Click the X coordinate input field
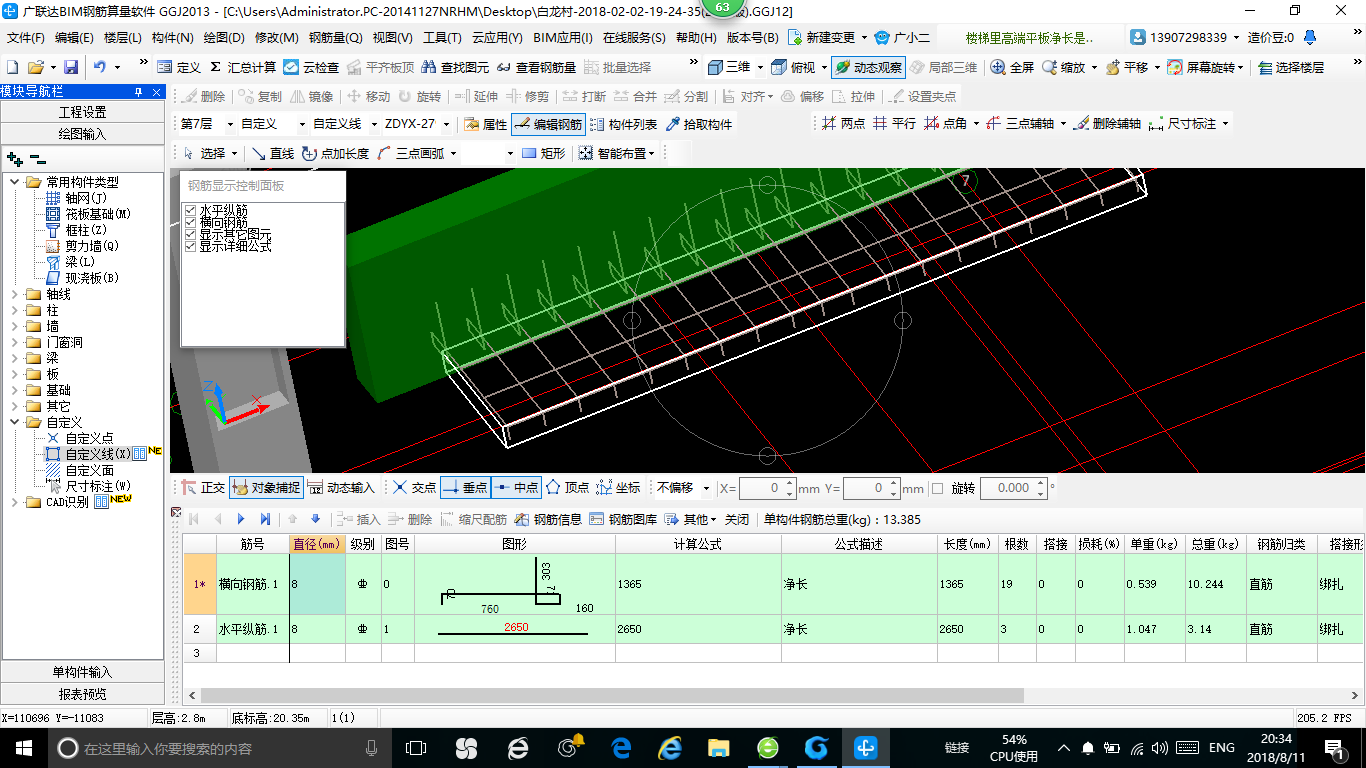This screenshot has width=1366, height=768. pyautogui.click(x=767, y=488)
